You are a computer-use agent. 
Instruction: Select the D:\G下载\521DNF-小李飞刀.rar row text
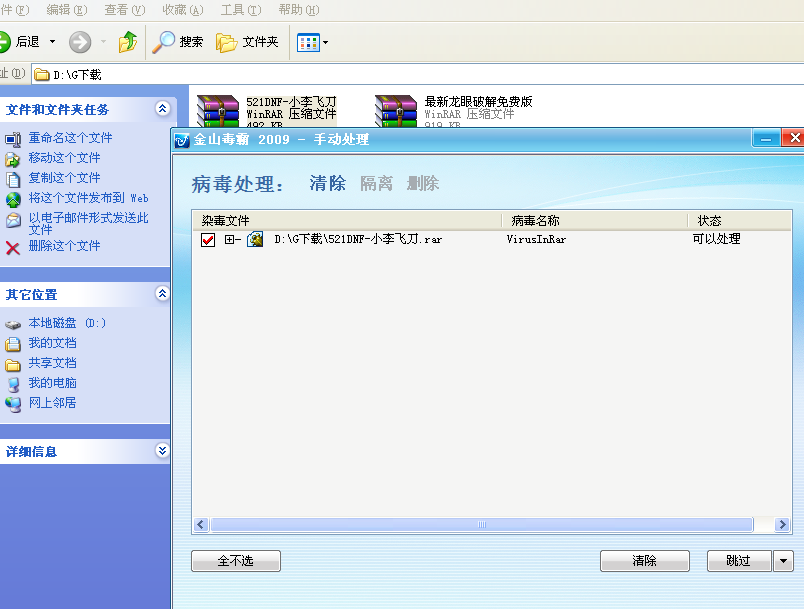coord(358,239)
